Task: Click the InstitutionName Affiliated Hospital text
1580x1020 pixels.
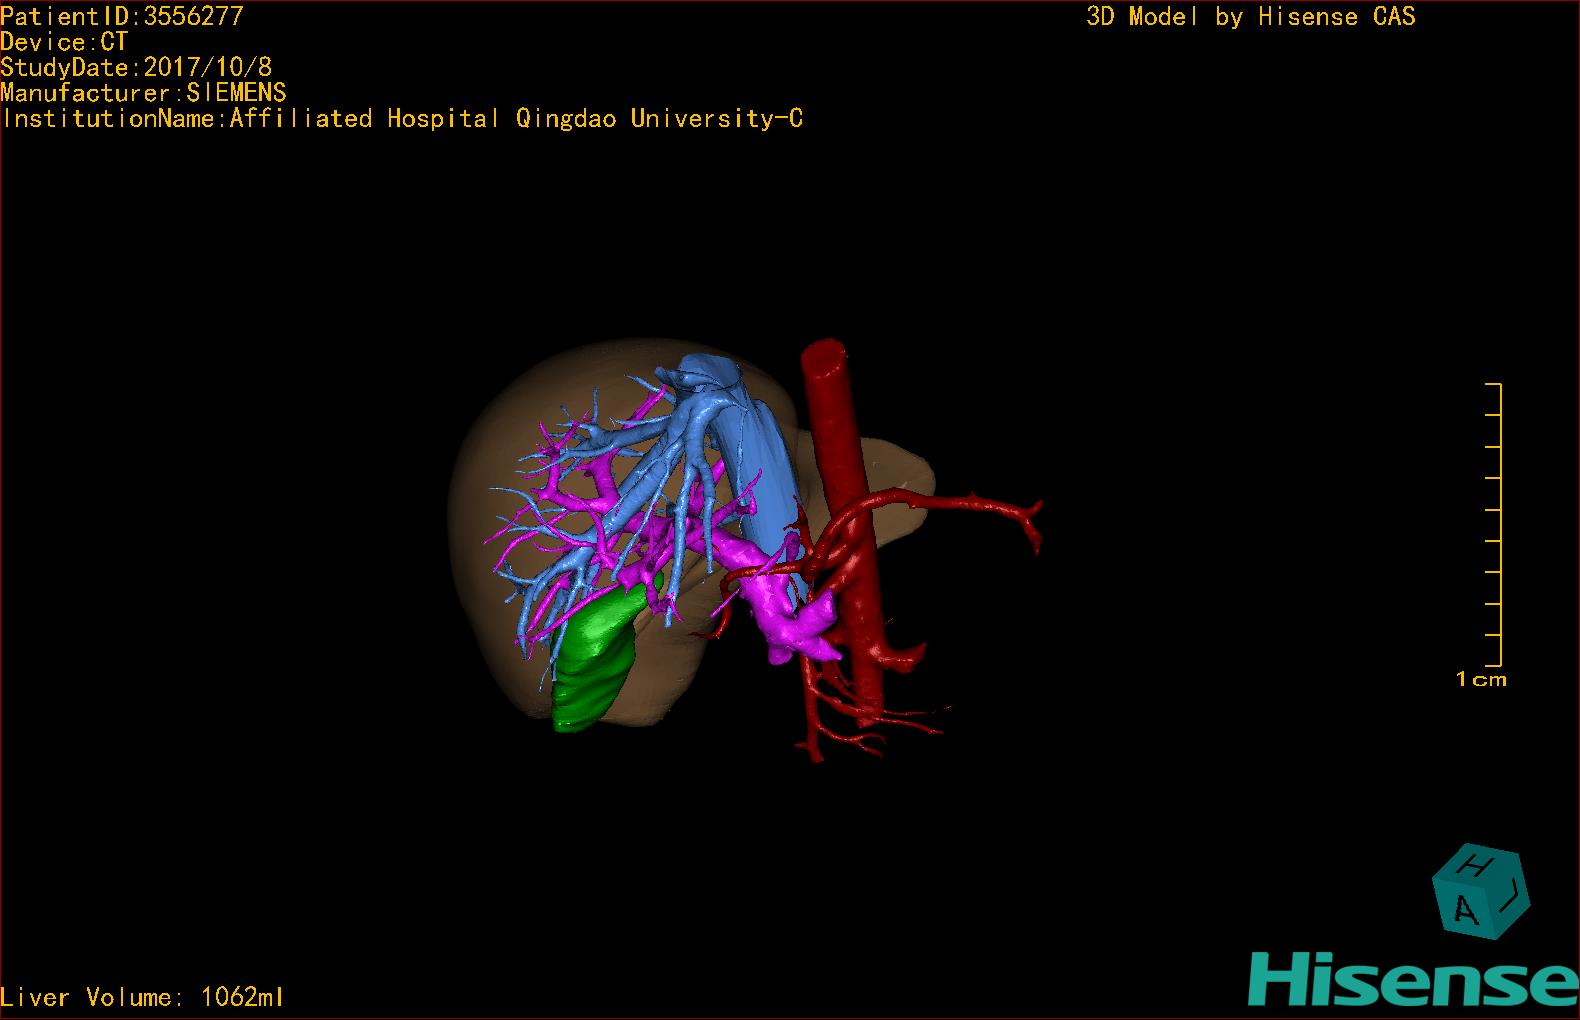Action: pyautogui.click(x=402, y=119)
